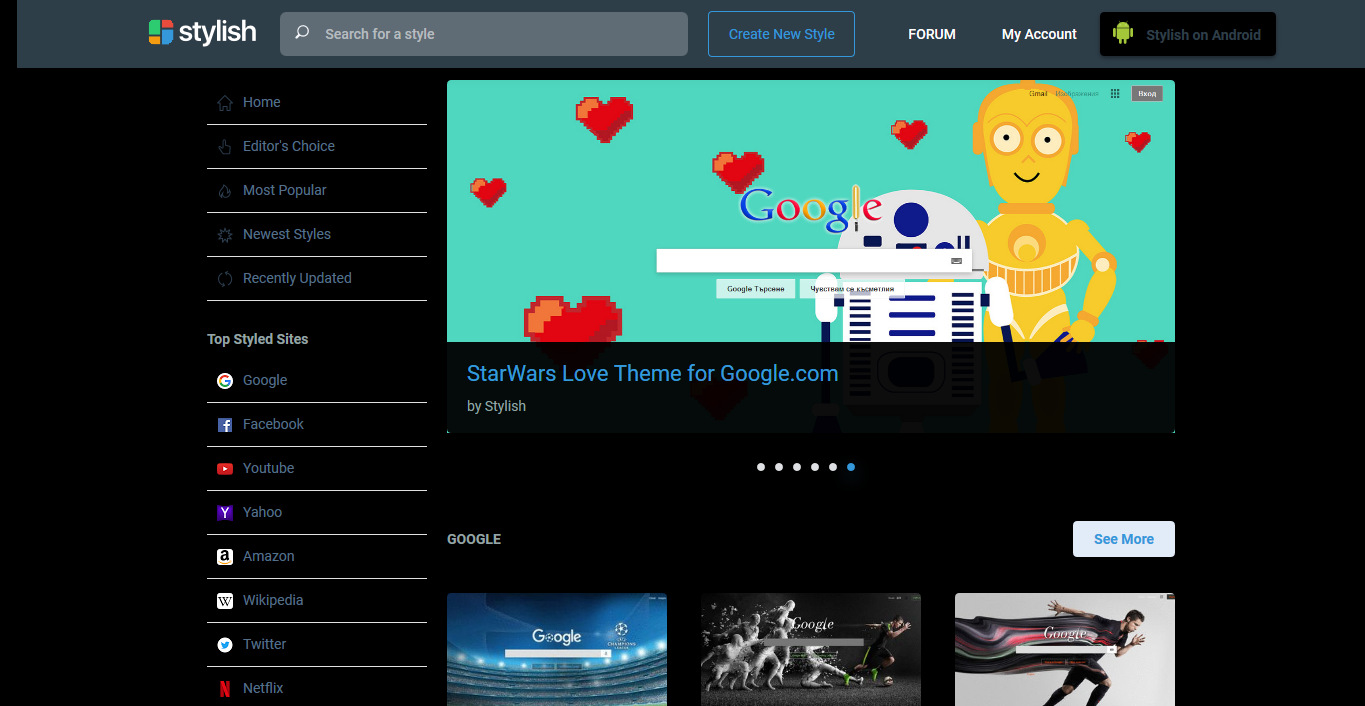
Task: Select the third carousel dot
Action: tap(797, 467)
